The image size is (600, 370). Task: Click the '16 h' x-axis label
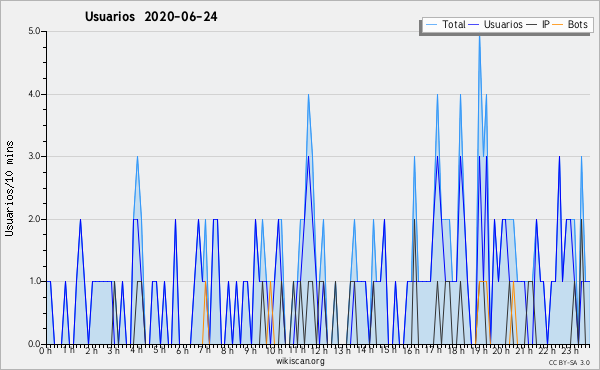point(411,351)
